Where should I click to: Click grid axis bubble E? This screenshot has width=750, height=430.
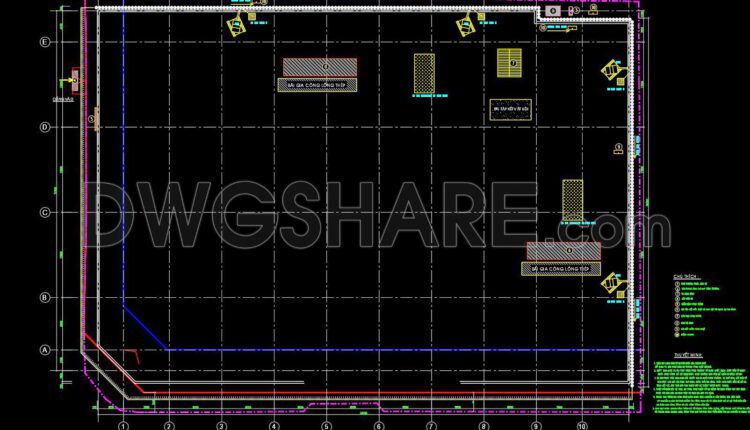(x=44, y=42)
